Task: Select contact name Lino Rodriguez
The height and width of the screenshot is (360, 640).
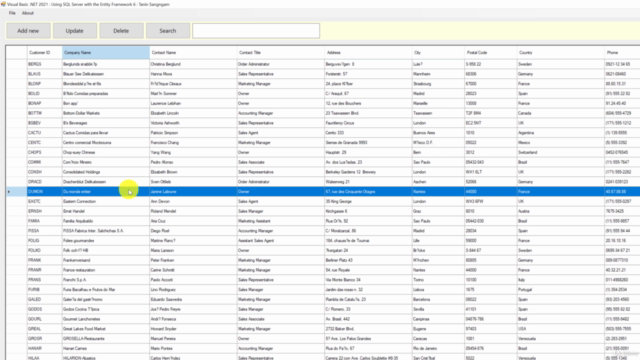Action: tap(193, 289)
